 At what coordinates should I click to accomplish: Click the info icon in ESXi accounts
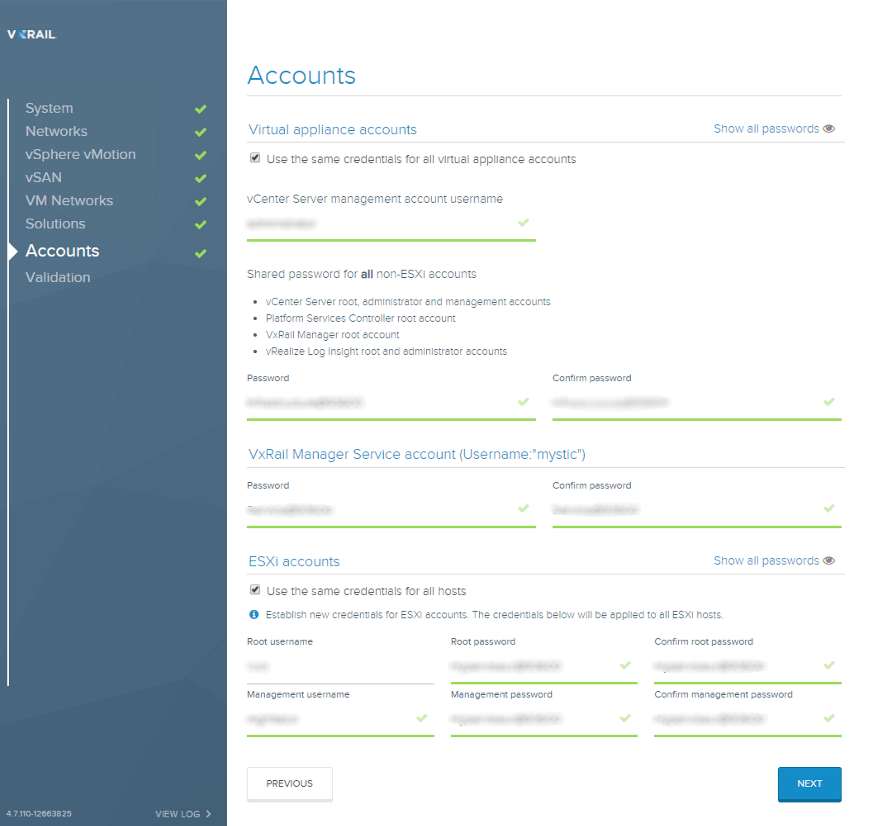254,614
